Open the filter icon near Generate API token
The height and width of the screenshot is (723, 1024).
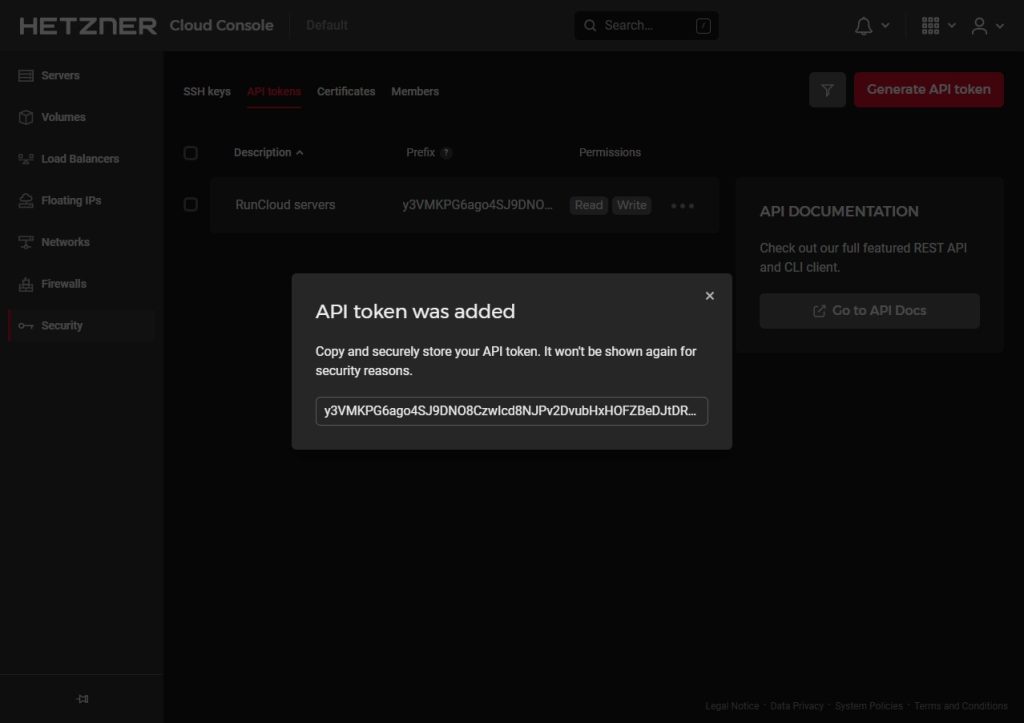click(827, 89)
